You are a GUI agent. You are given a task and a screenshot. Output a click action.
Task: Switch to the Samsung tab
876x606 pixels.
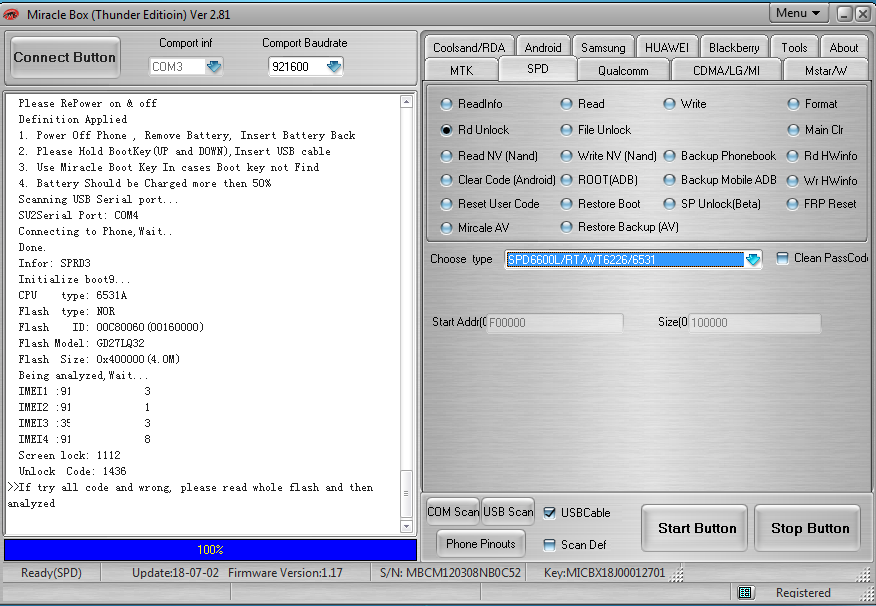603,47
